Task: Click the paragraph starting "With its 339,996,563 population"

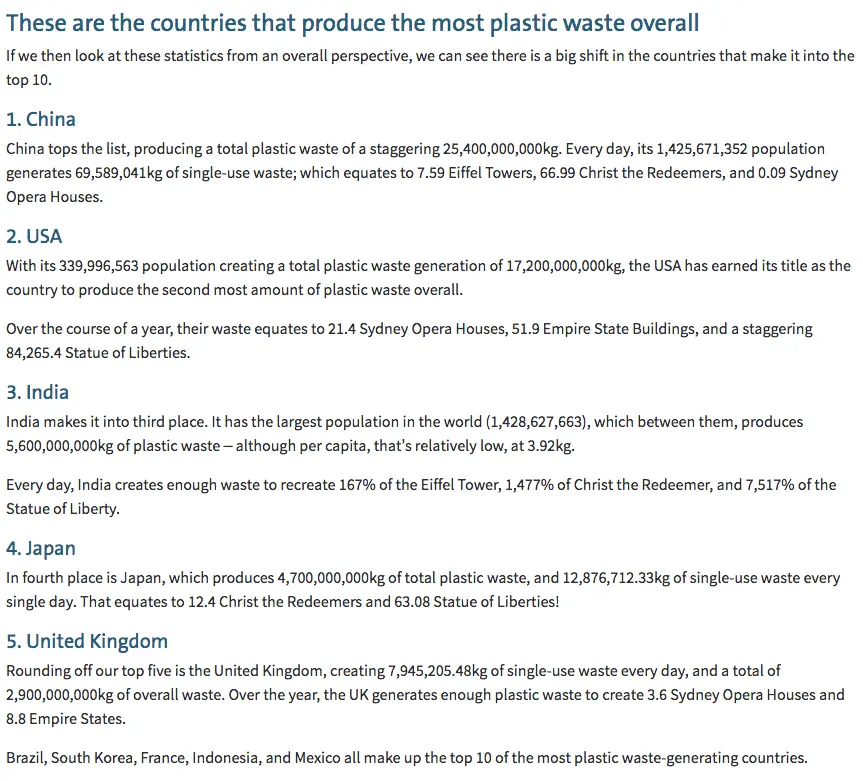Action: [x=428, y=278]
